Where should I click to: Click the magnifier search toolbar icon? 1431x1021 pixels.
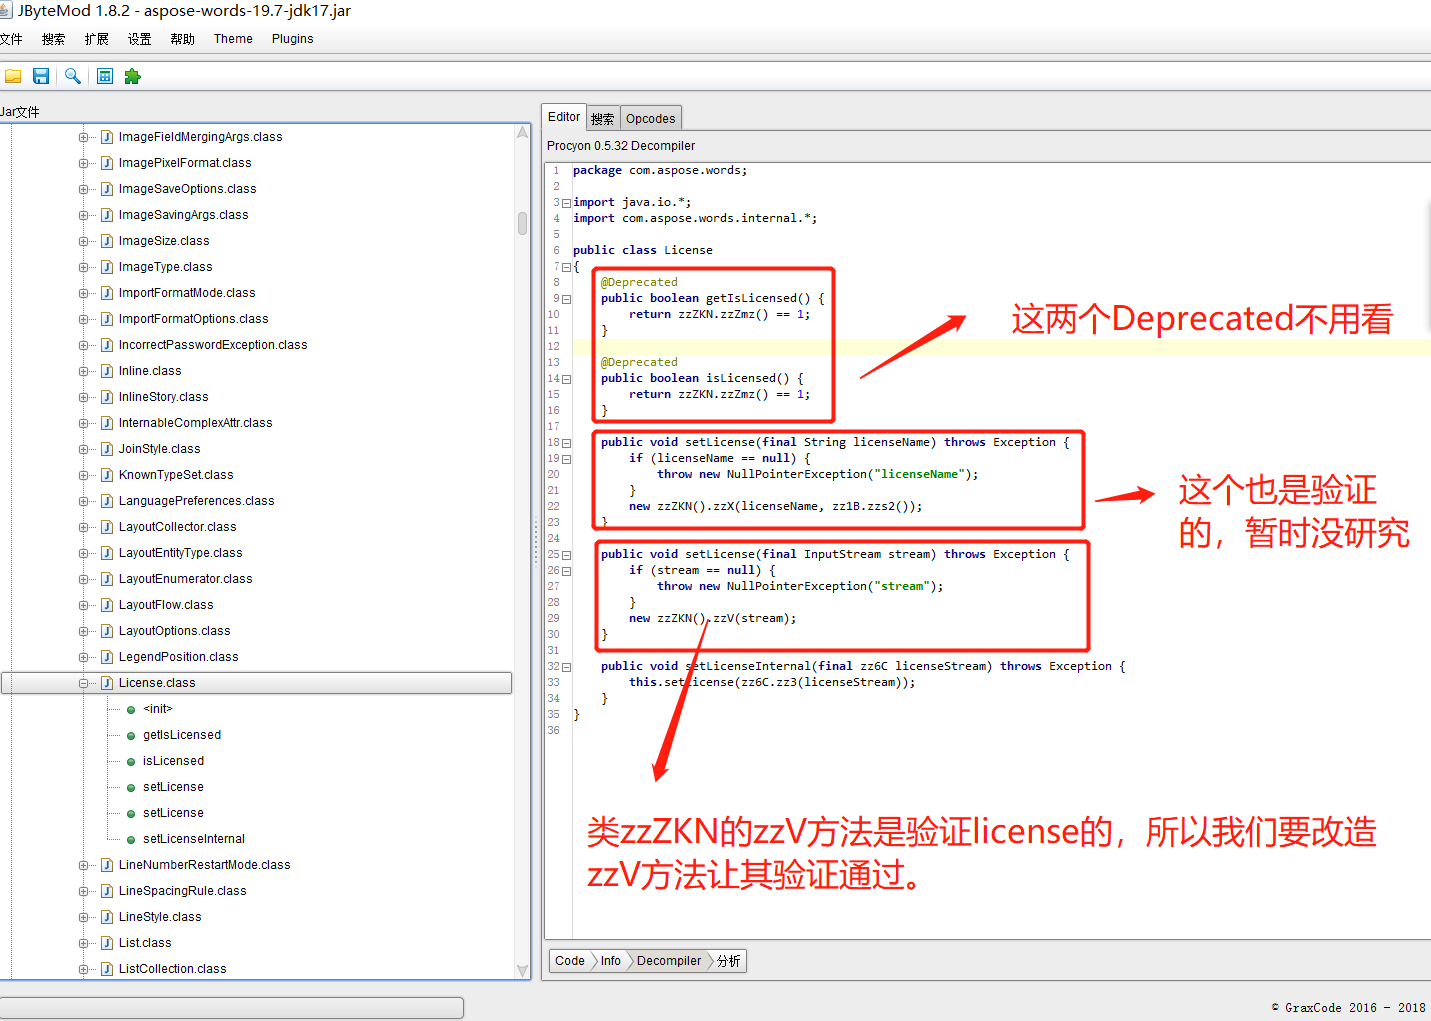(72, 76)
